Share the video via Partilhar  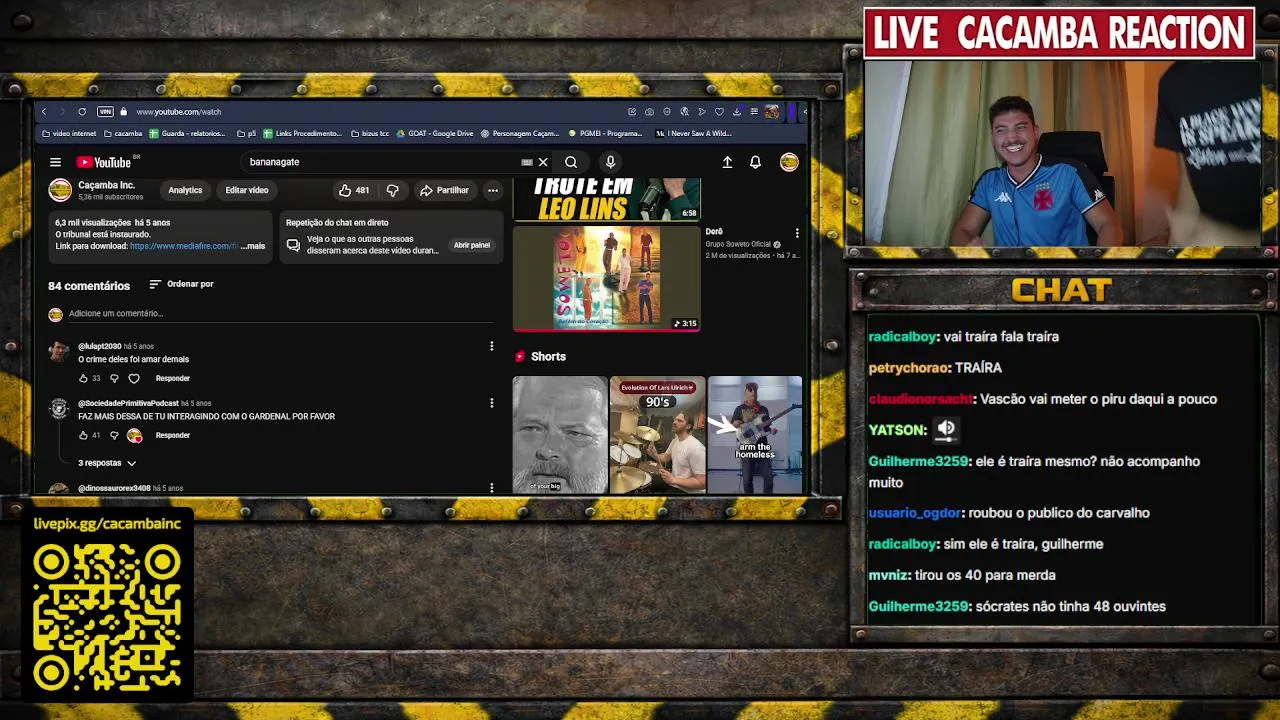444,190
